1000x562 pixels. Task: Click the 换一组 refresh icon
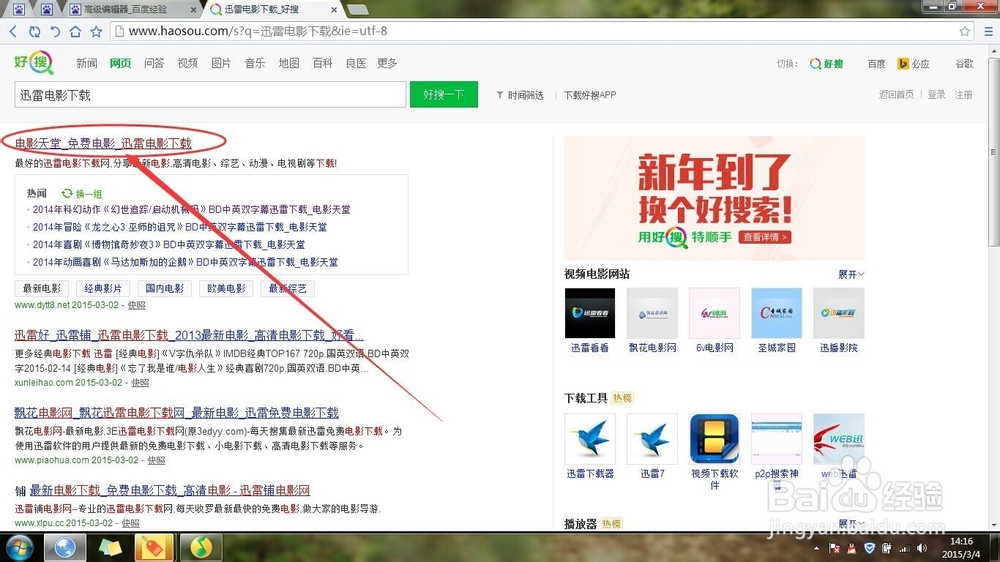[67, 193]
